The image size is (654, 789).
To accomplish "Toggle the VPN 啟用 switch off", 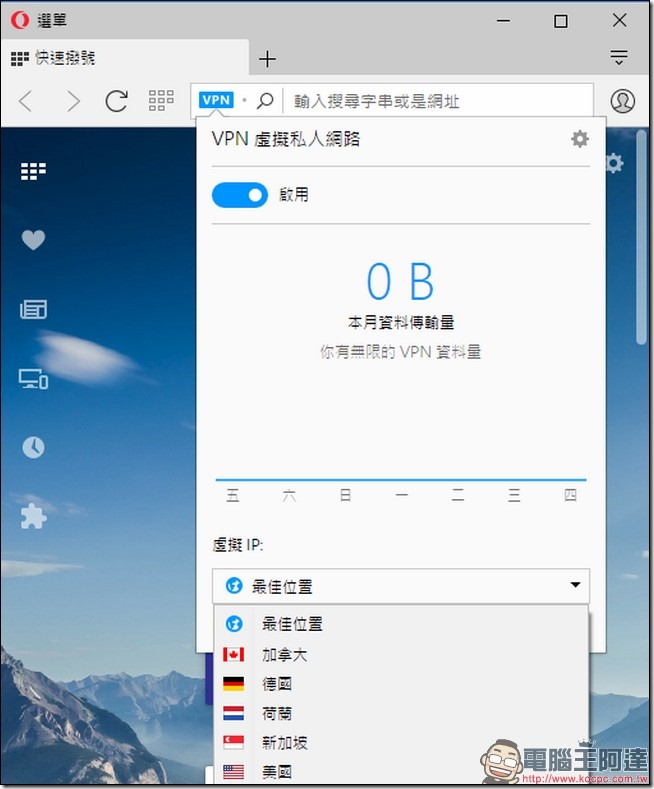I will 240,195.
